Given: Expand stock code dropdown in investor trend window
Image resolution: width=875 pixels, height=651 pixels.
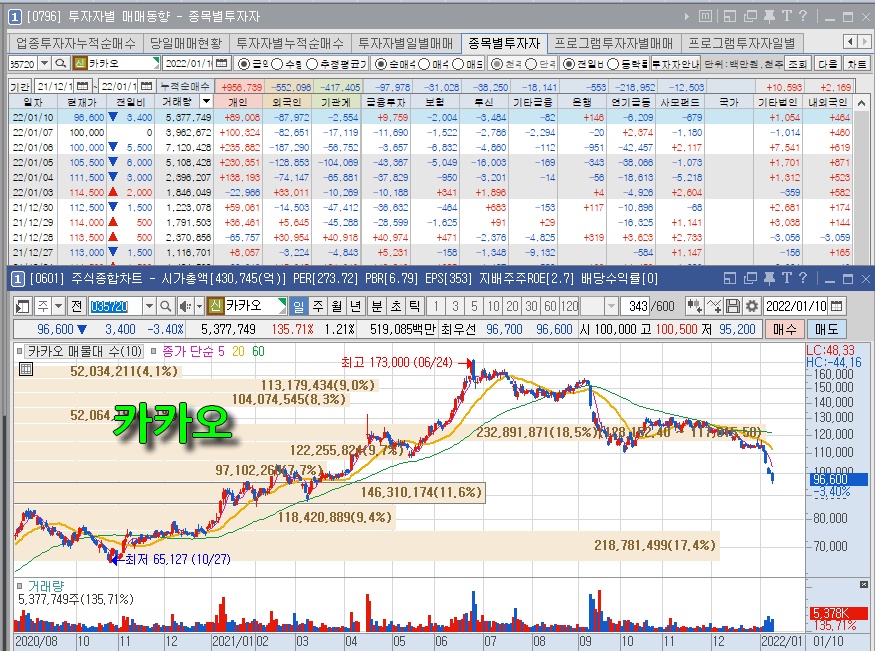Looking at the screenshot, I should coord(45,64).
